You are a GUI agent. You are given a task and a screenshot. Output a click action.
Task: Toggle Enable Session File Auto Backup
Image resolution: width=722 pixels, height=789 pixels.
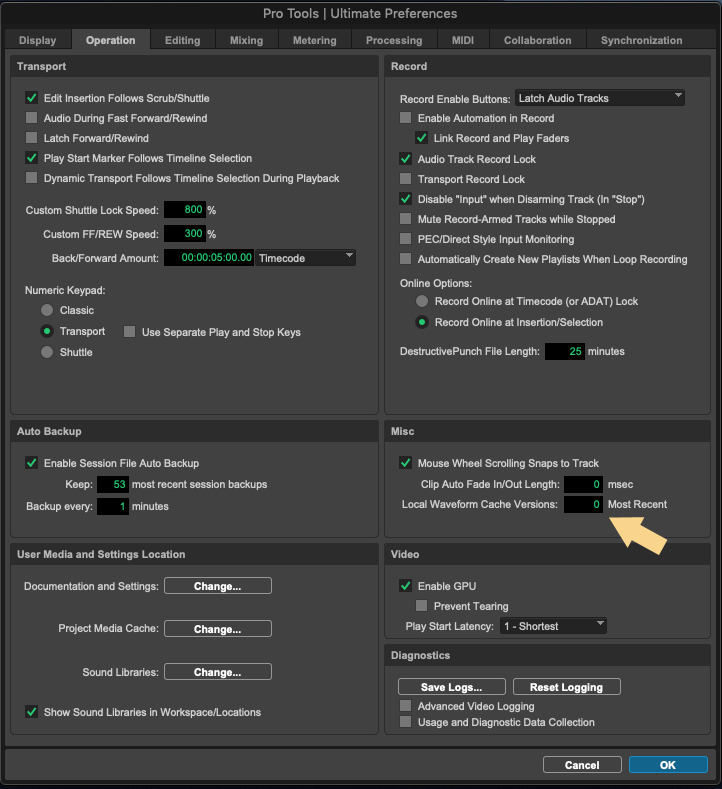click(32, 463)
